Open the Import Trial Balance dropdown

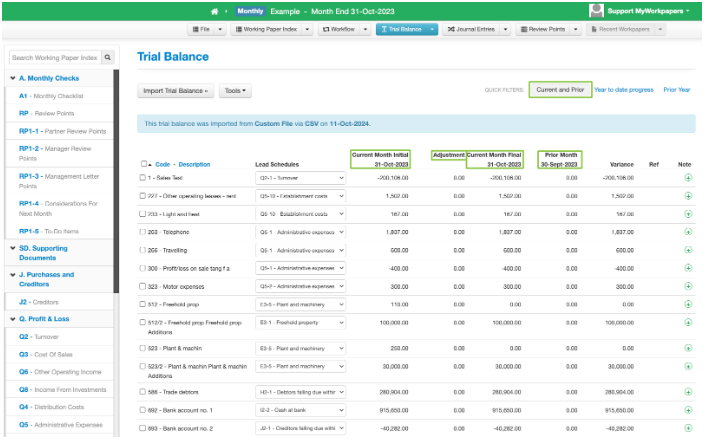coord(176,90)
